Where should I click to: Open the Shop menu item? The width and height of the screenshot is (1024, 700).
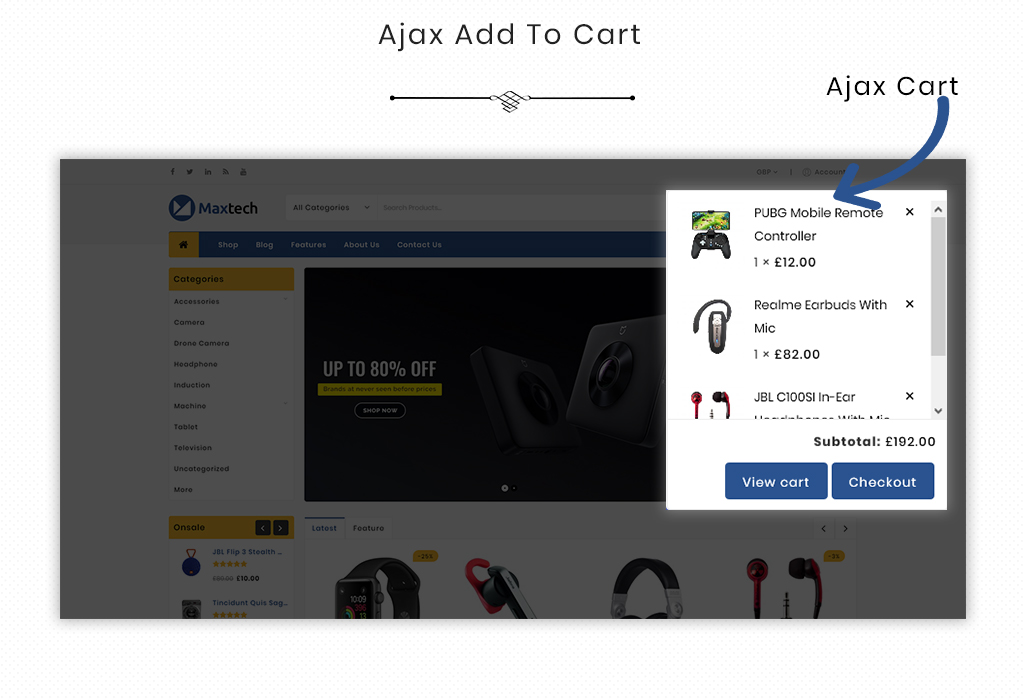228,244
